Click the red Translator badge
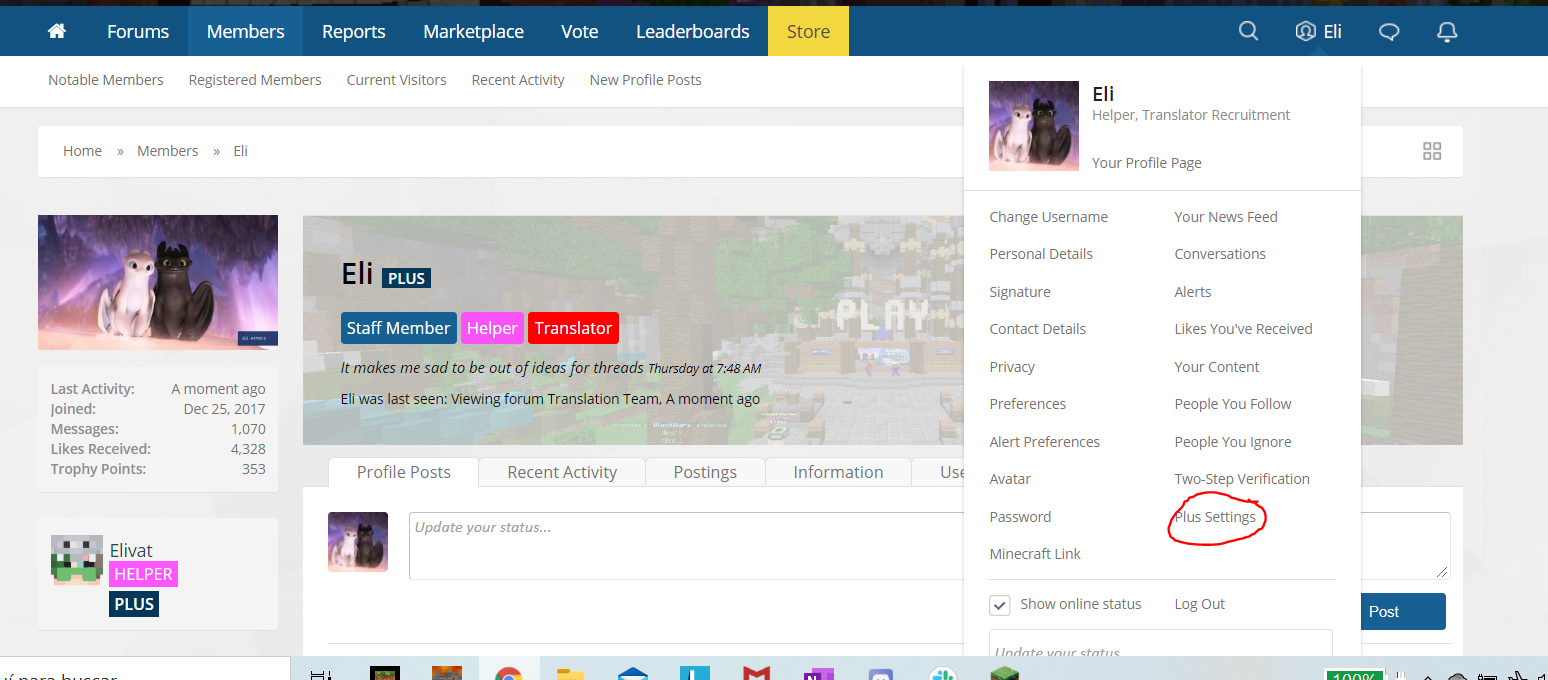This screenshot has width=1548, height=680. tap(573, 328)
